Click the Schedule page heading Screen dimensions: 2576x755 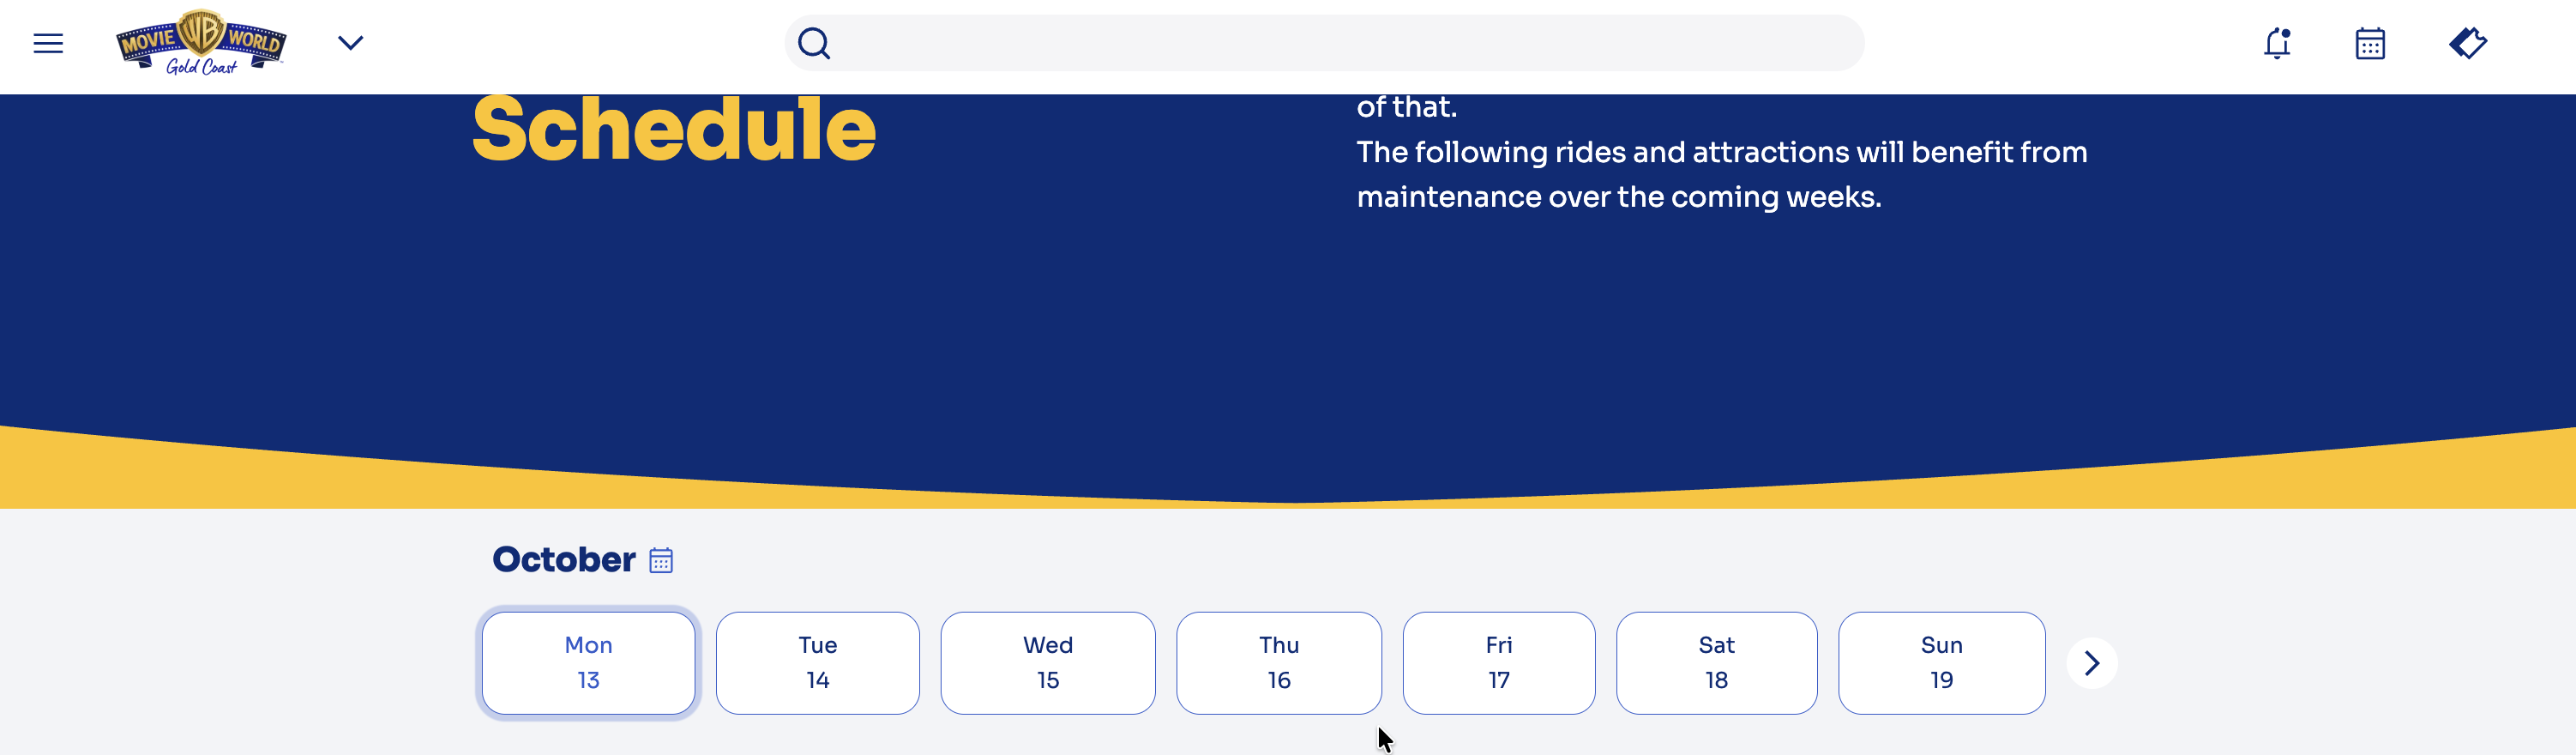674,130
